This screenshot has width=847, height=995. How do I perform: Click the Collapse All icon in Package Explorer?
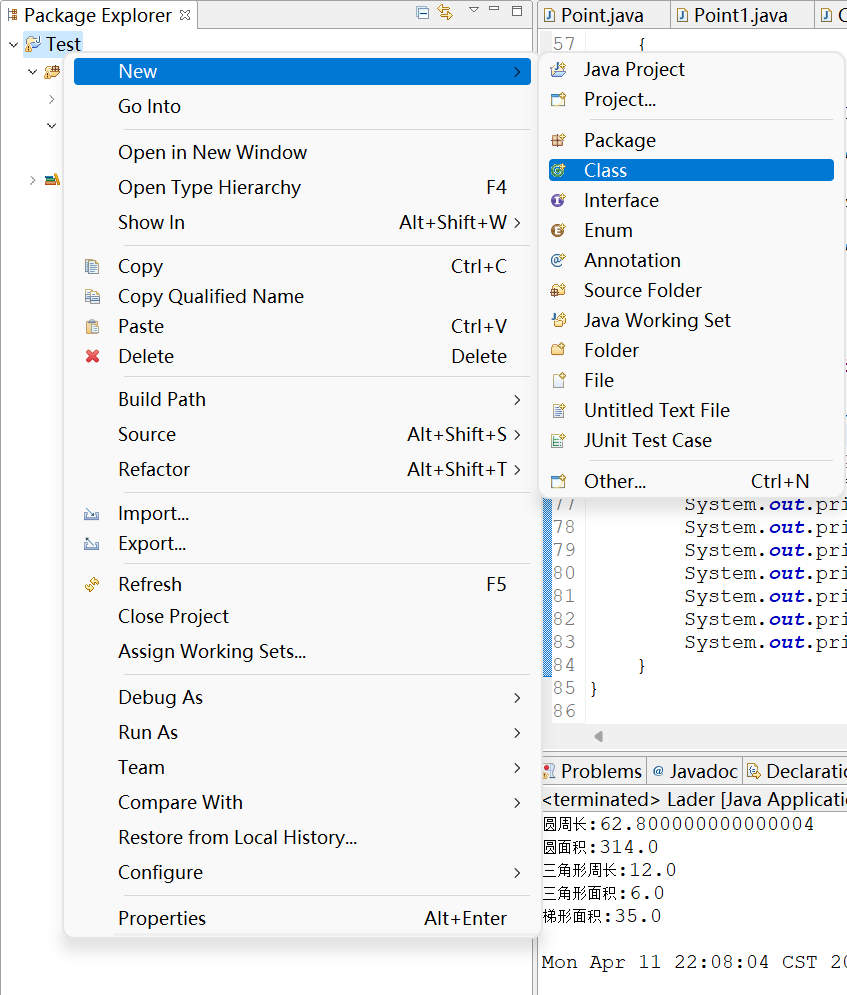click(422, 13)
